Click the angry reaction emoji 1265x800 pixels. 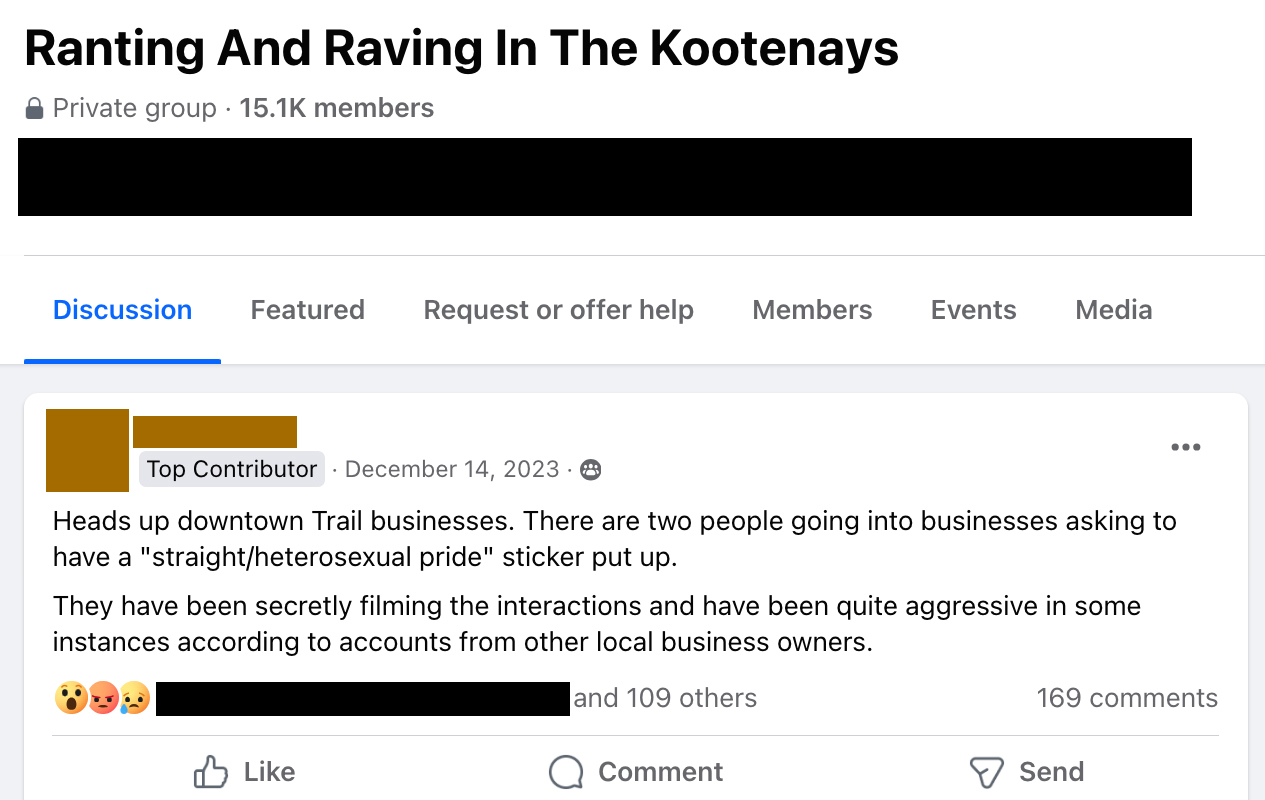coord(103,698)
